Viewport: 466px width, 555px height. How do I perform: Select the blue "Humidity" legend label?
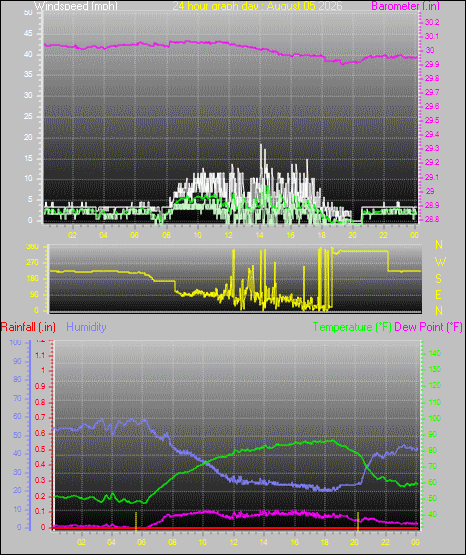pos(86,327)
